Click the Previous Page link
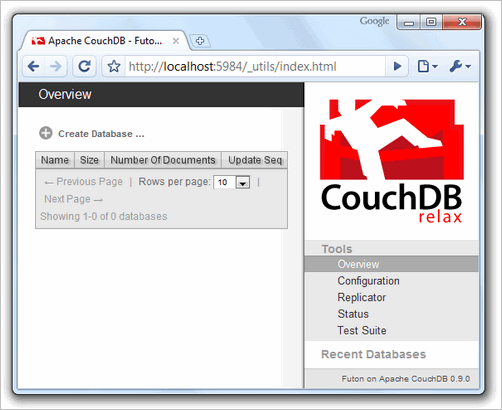 click(x=83, y=182)
